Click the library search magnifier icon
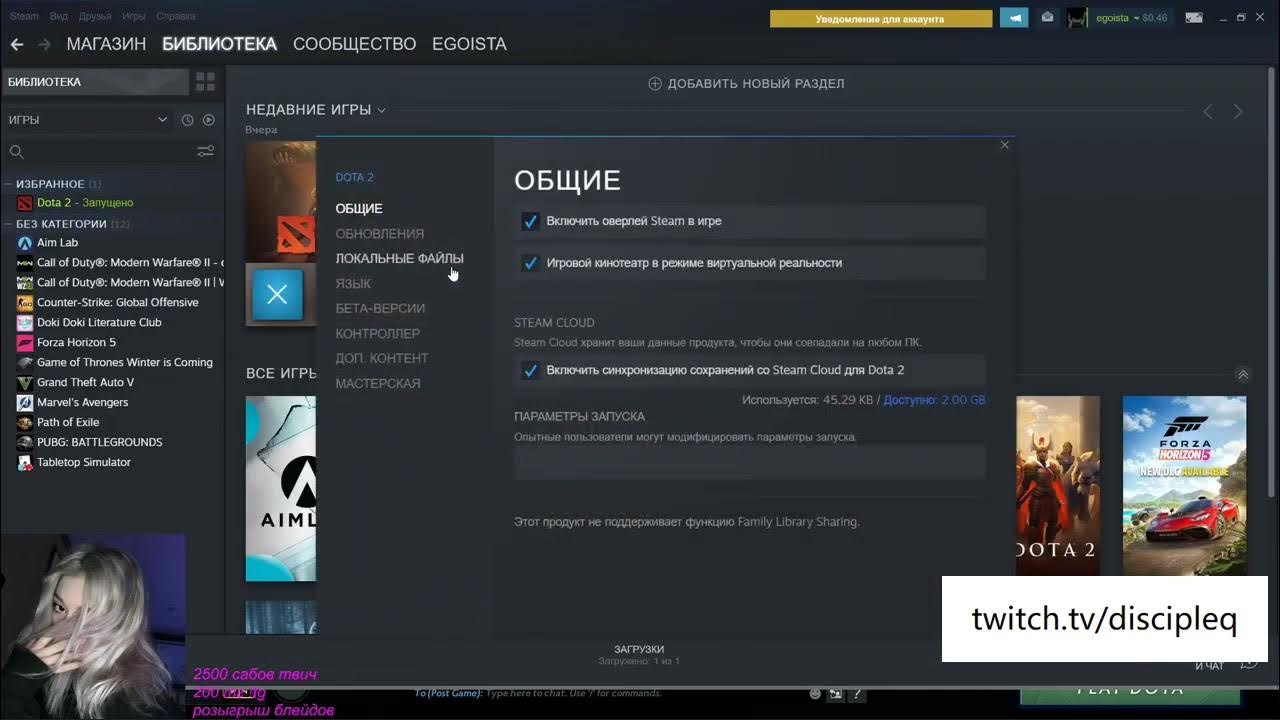 pos(16,152)
